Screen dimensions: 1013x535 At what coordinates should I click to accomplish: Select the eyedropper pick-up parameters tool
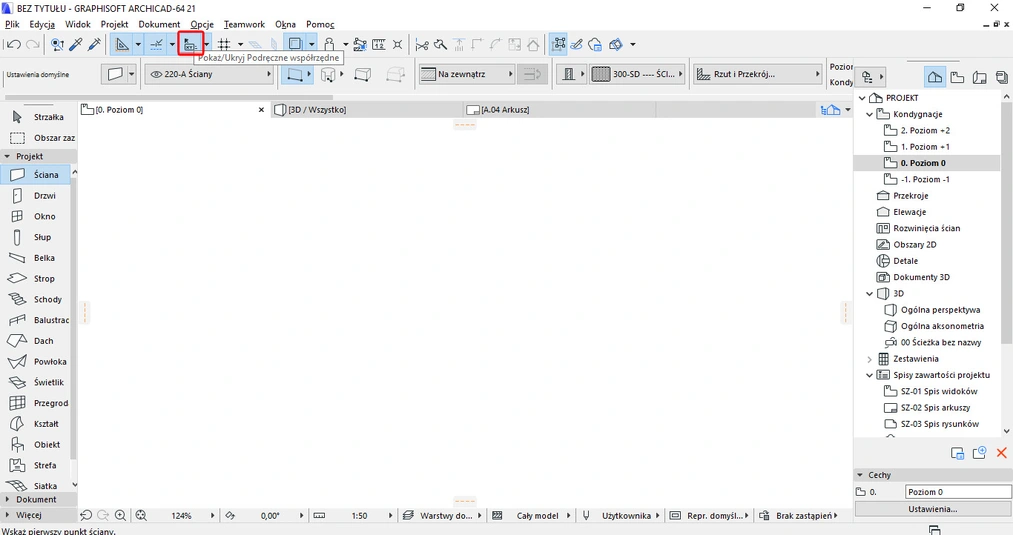click(x=76, y=45)
